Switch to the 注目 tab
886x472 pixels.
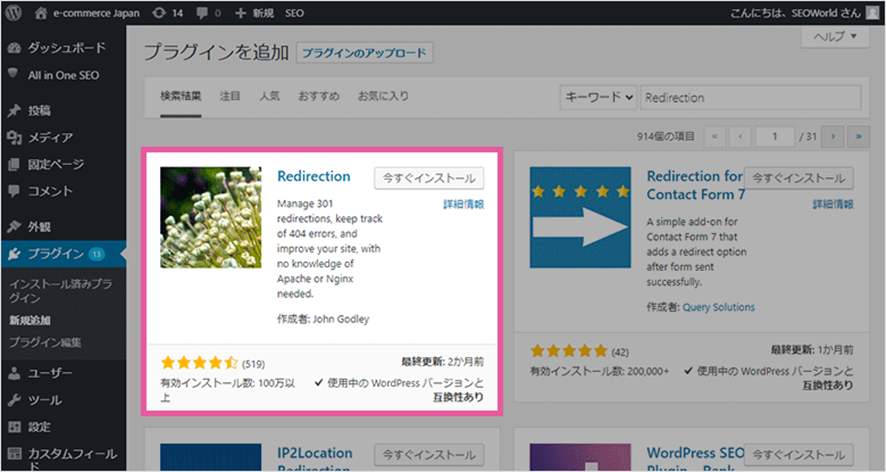[230, 96]
